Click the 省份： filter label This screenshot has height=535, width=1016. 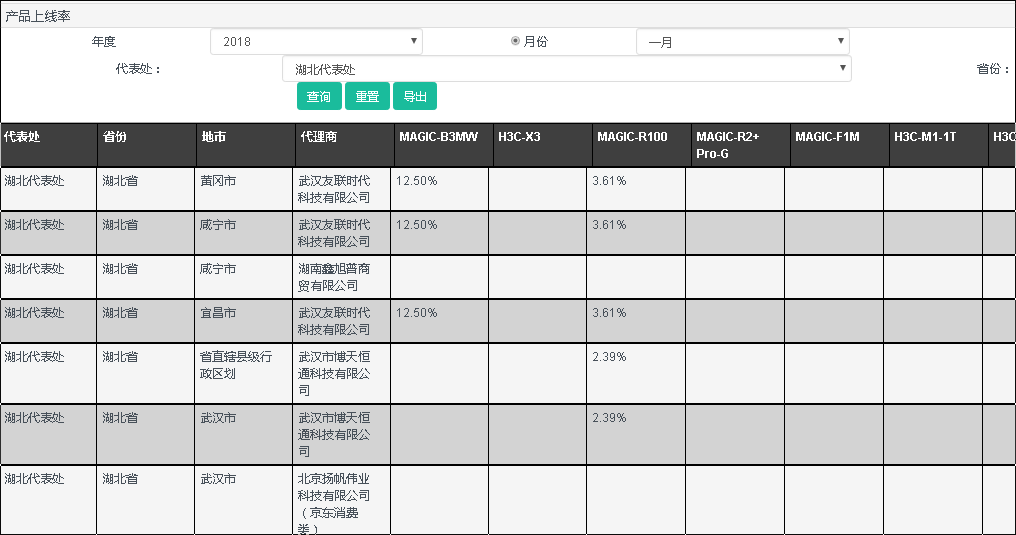(993, 69)
